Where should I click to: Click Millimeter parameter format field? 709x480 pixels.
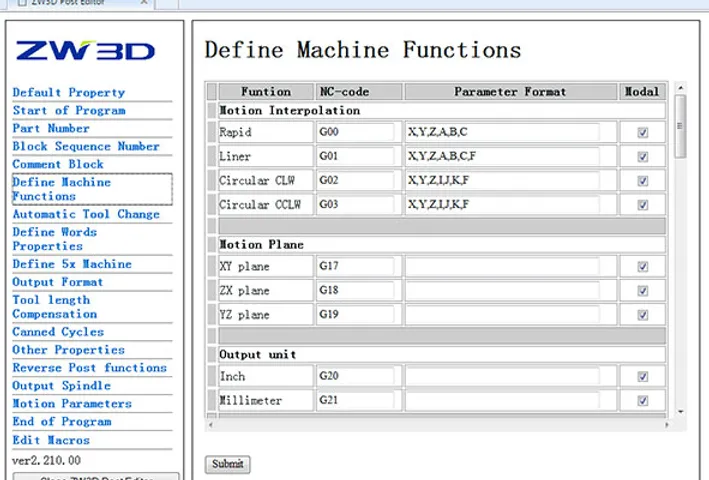502,400
